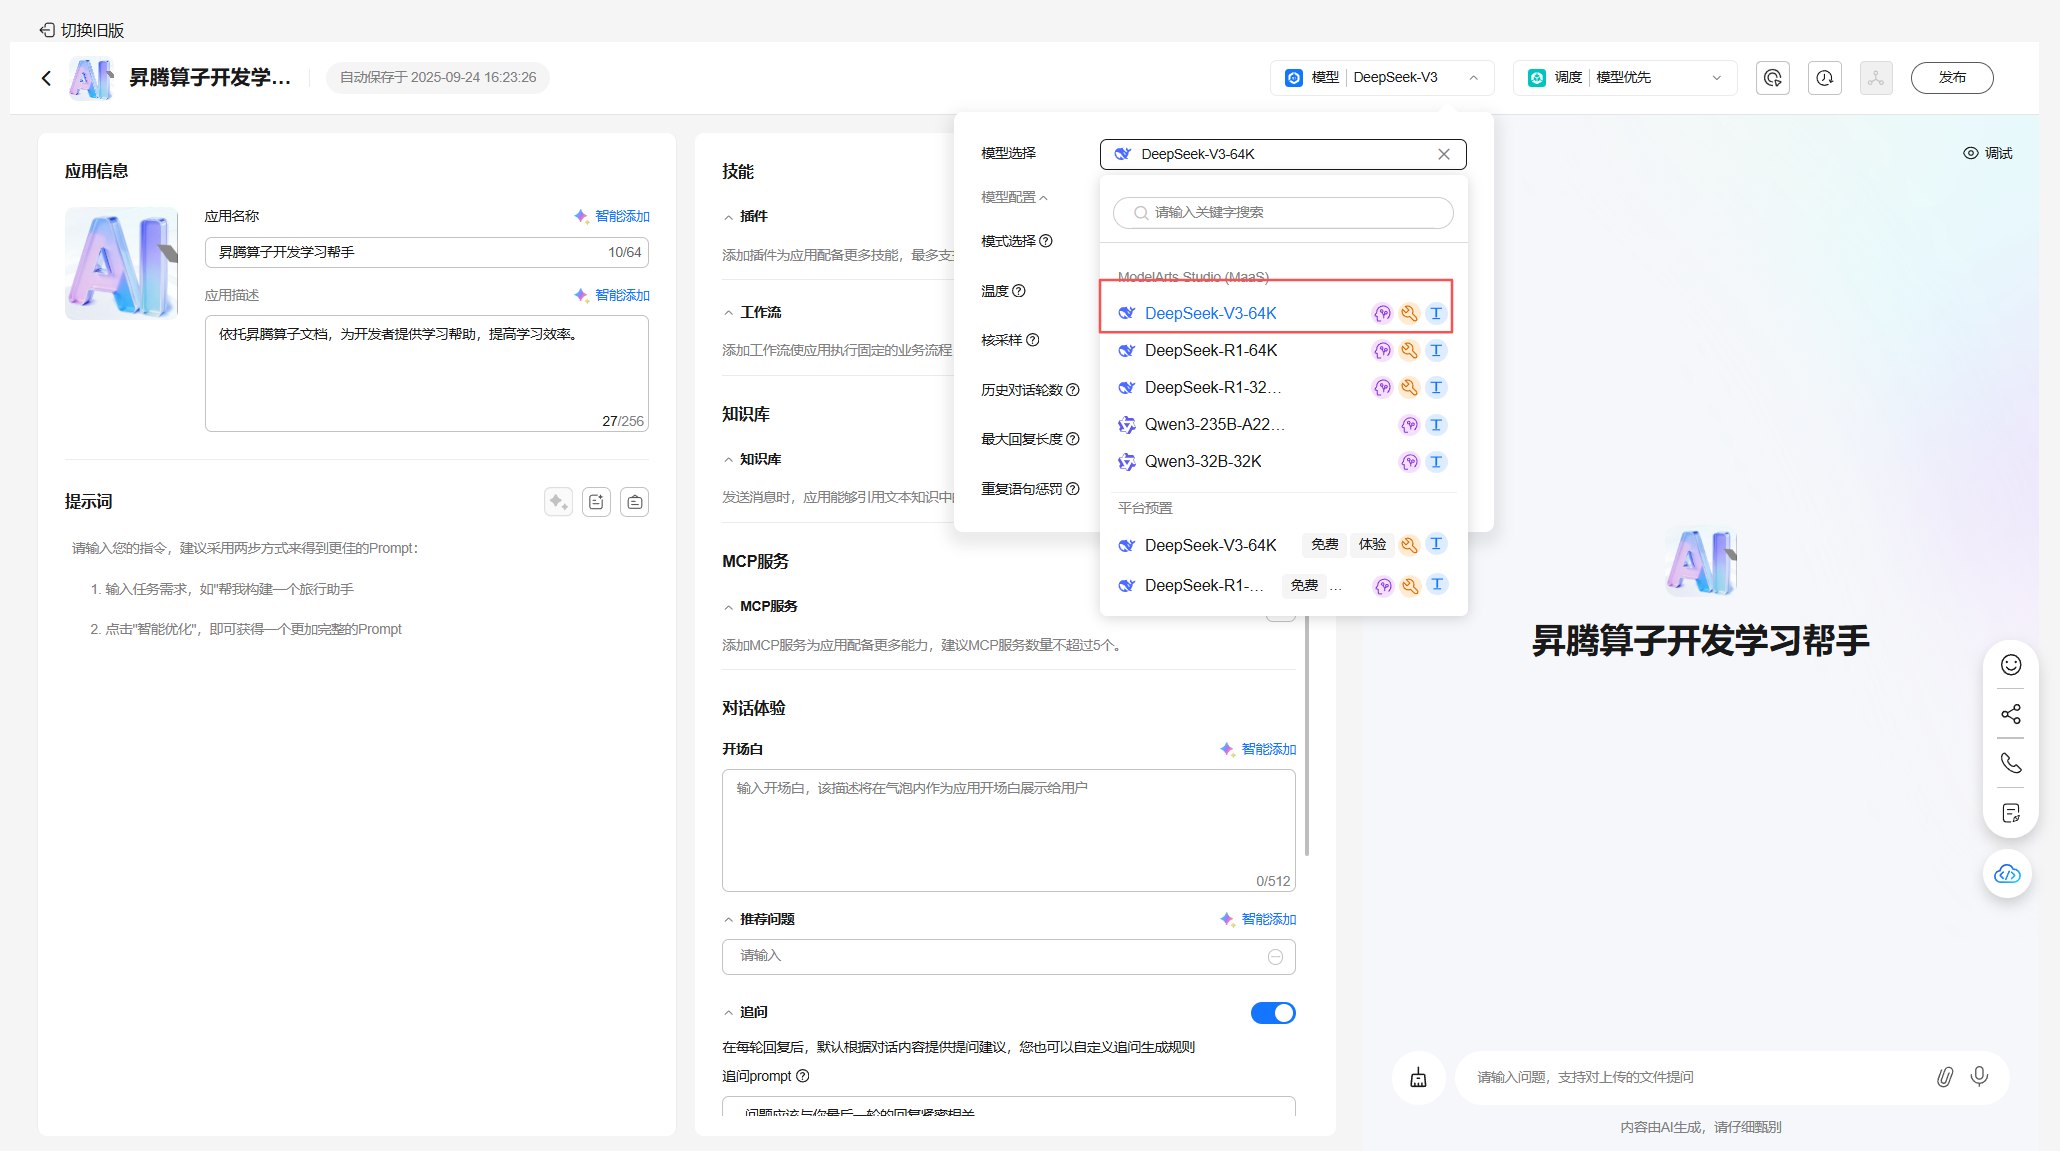Collapse the 模型配置 section
Image resolution: width=2060 pixels, height=1151 pixels.
[x=1014, y=198]
